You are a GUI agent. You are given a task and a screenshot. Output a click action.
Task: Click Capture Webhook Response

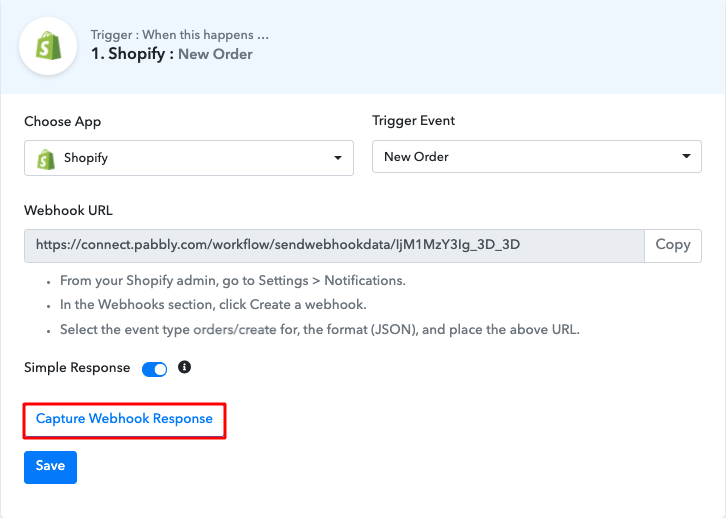tap(124, 419)
